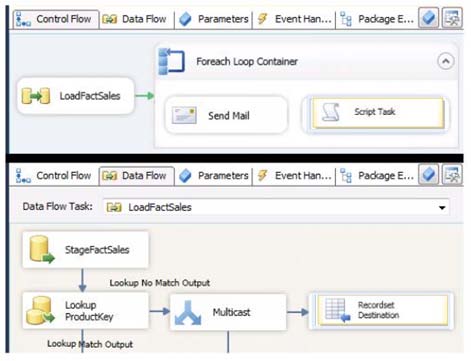
Task: Click the toolbar button right of the diamond, upper pane
Action: 452,18
